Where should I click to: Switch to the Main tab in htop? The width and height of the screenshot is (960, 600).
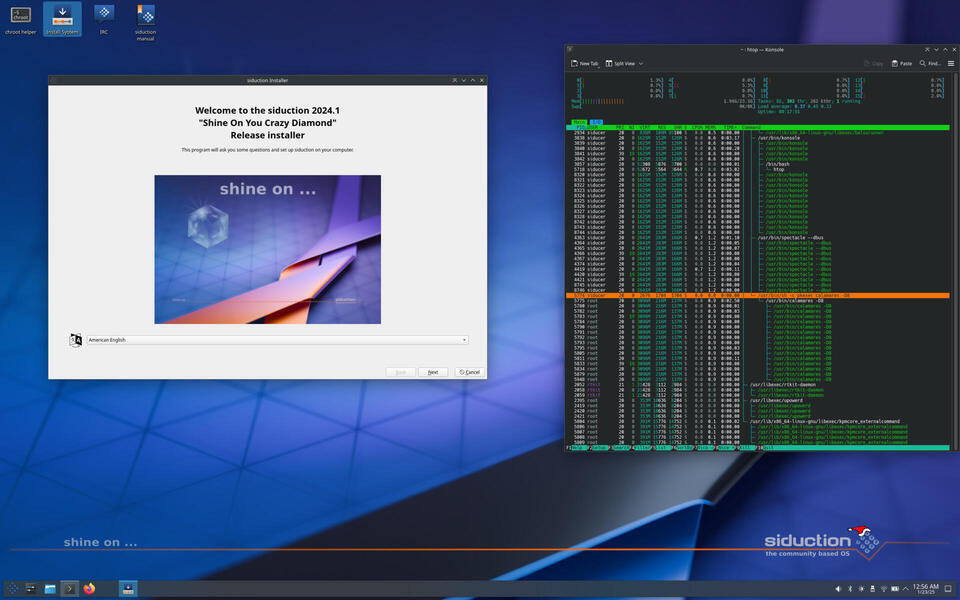[x=579, y=122]
